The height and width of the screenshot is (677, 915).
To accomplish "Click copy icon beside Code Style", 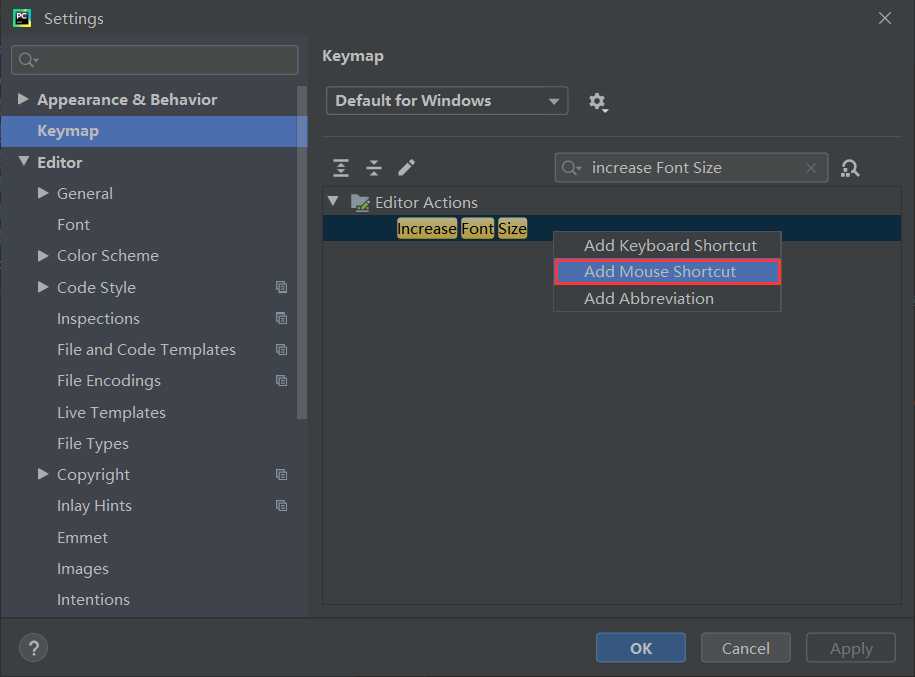I will [x=281, y=287].
